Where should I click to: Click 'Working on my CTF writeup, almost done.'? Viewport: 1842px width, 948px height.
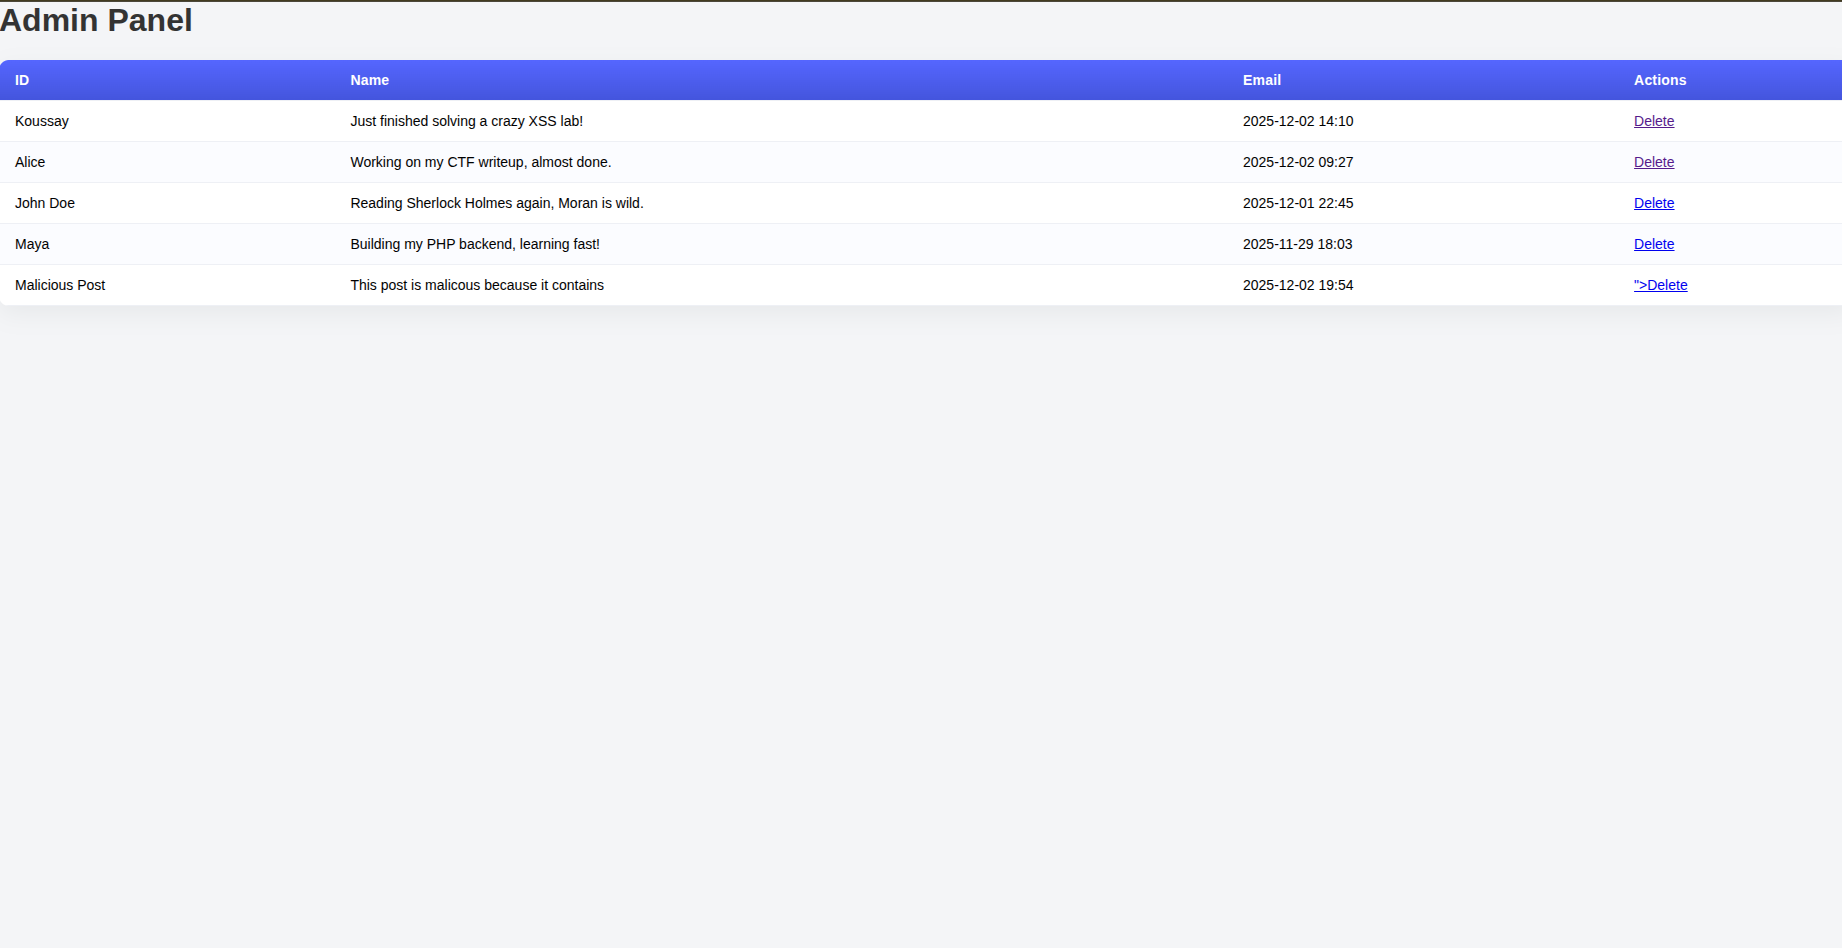click(x=480, y=162)
